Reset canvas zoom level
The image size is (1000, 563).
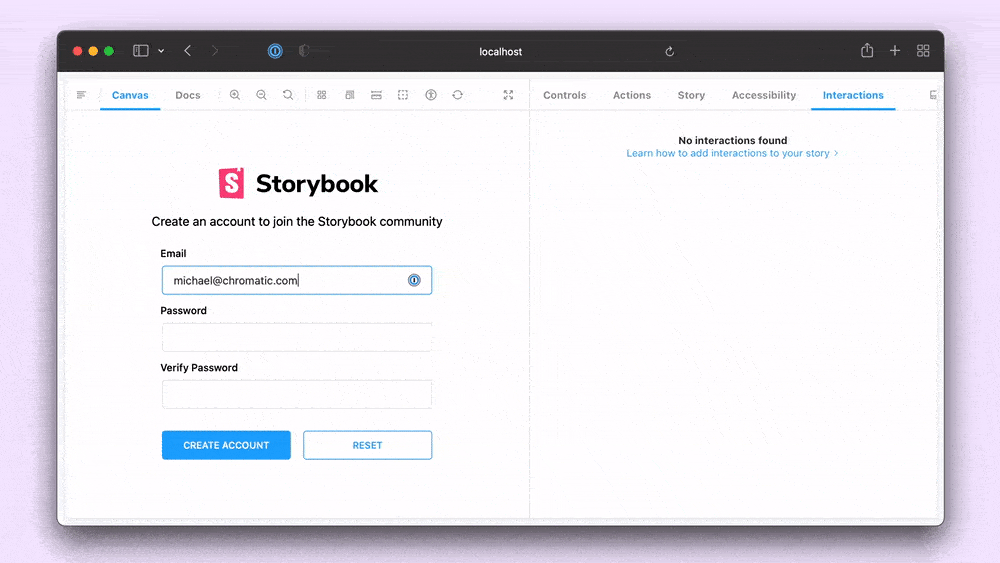click(288, 95)
